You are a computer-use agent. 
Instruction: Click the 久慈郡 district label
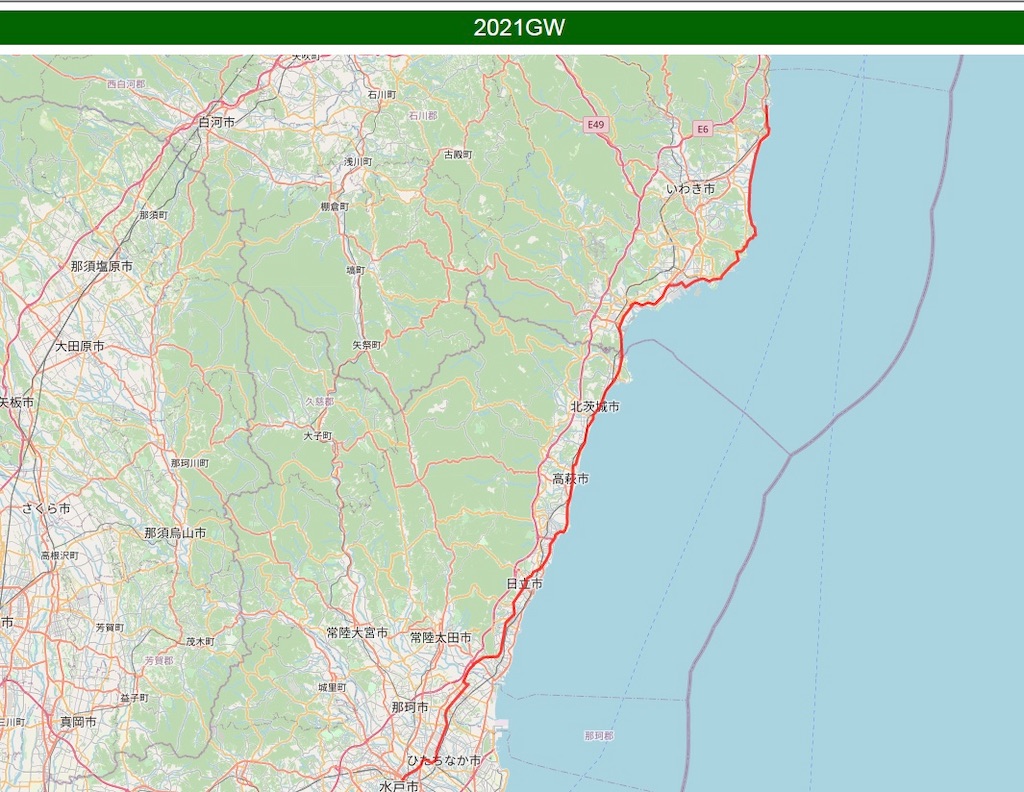coord(319,402)
